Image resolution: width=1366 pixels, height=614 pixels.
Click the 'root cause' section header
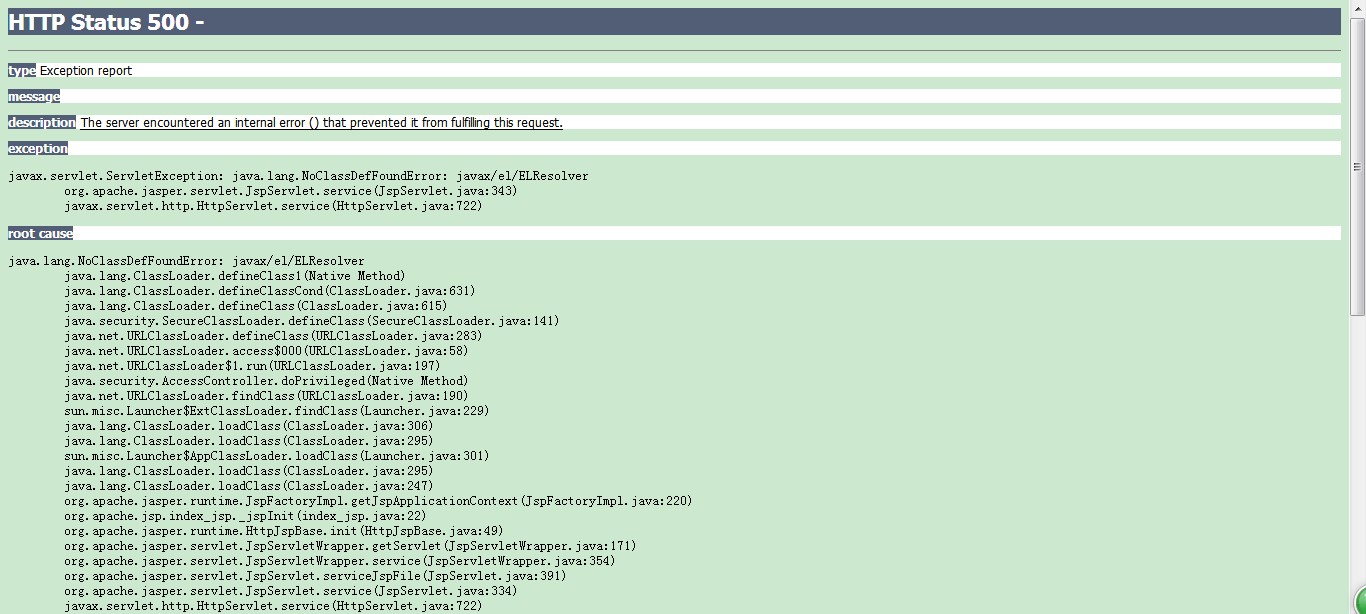coord(39,233)
